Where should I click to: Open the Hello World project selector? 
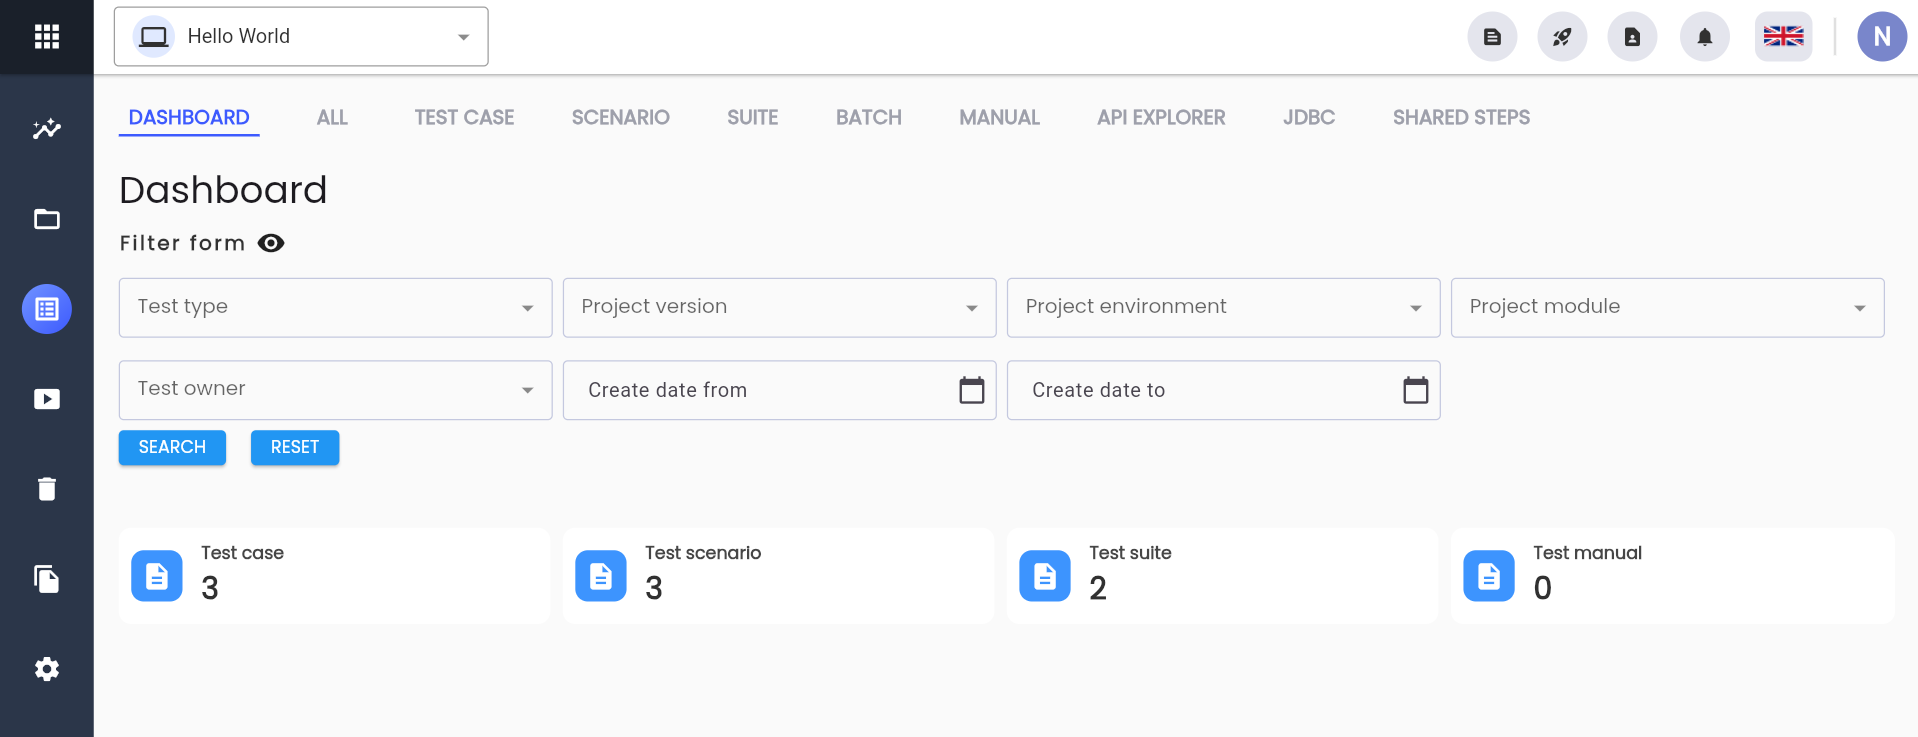pos(301,37)
